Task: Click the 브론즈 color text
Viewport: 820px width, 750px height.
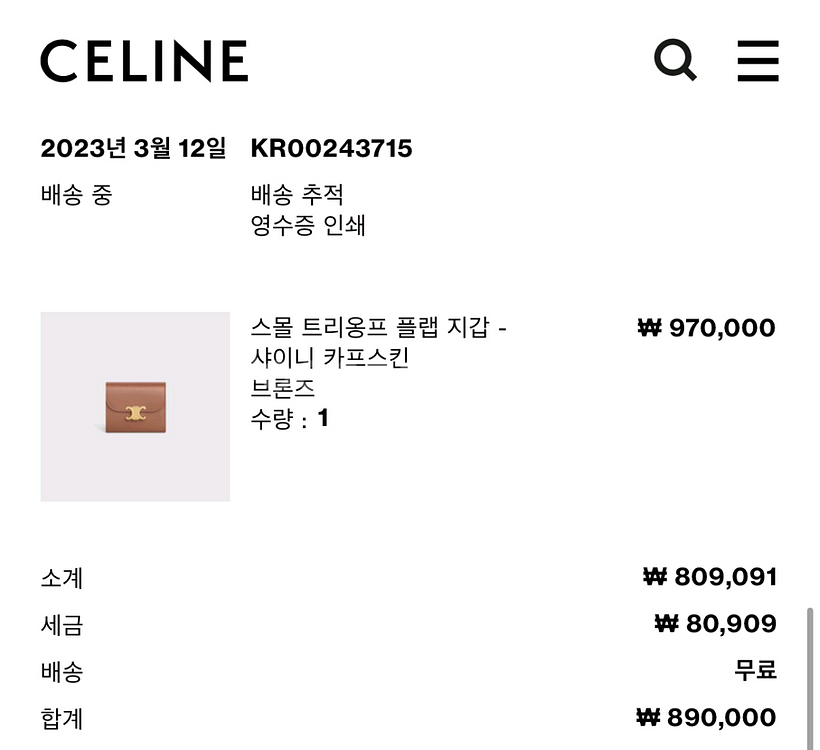Action: pyautogui.click(x=283, y=388)
